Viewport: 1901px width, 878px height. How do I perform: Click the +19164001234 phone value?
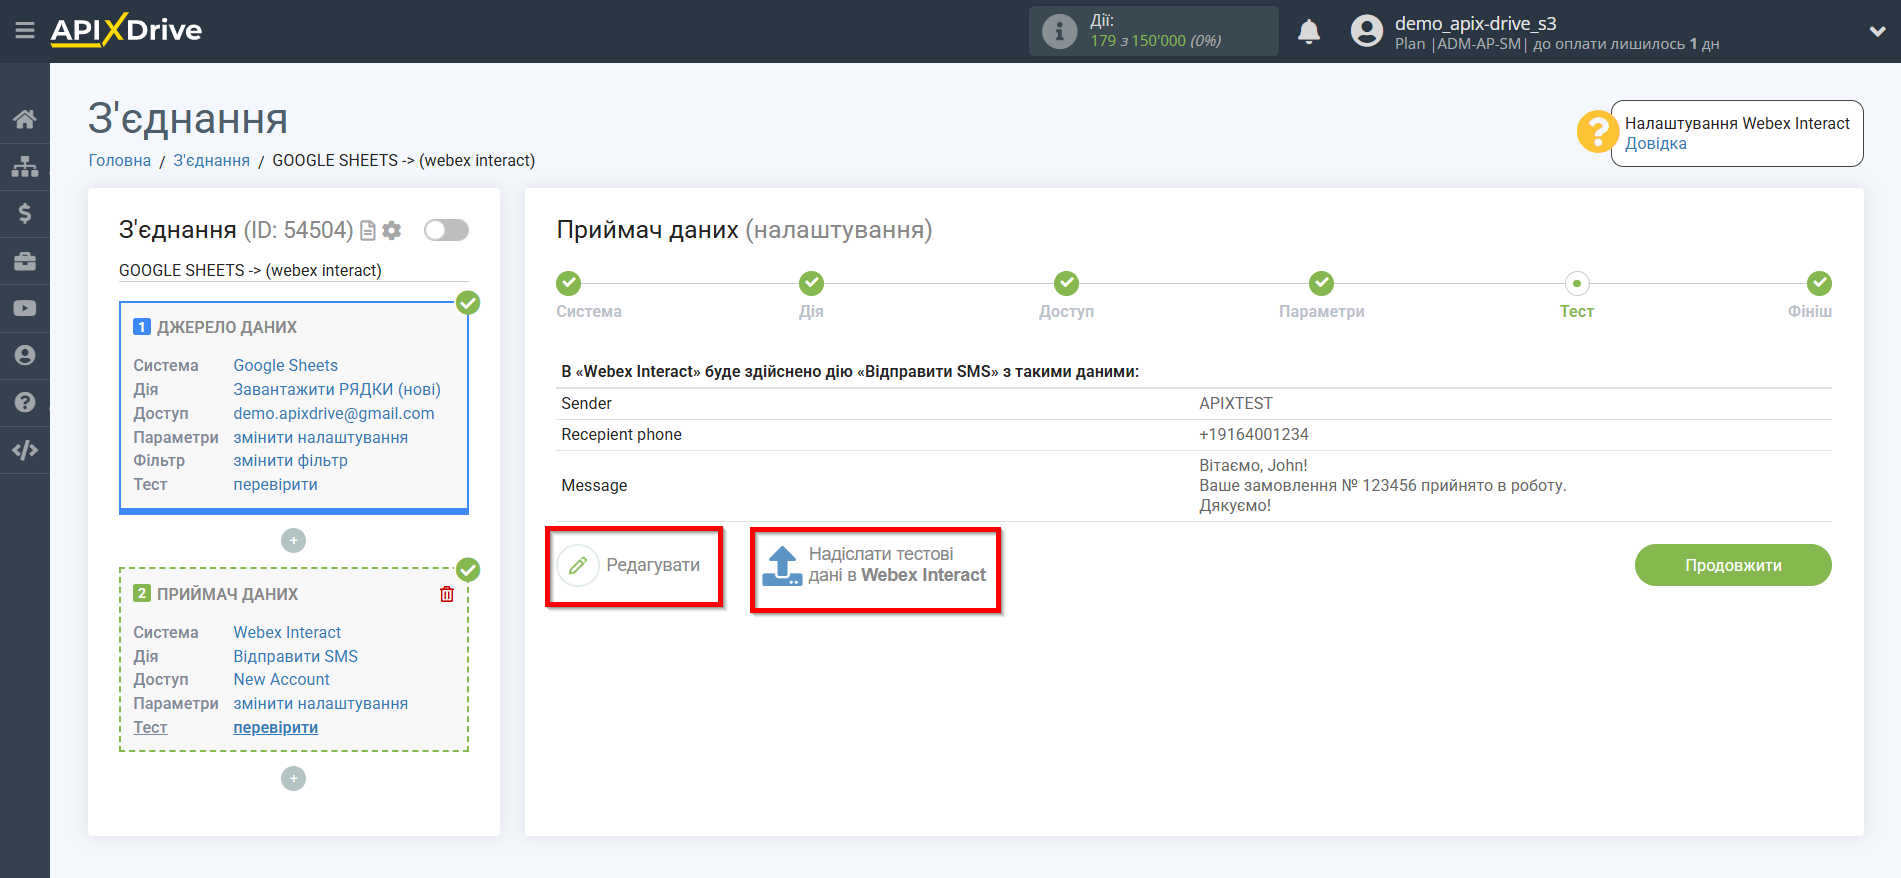click(1254, 435)
